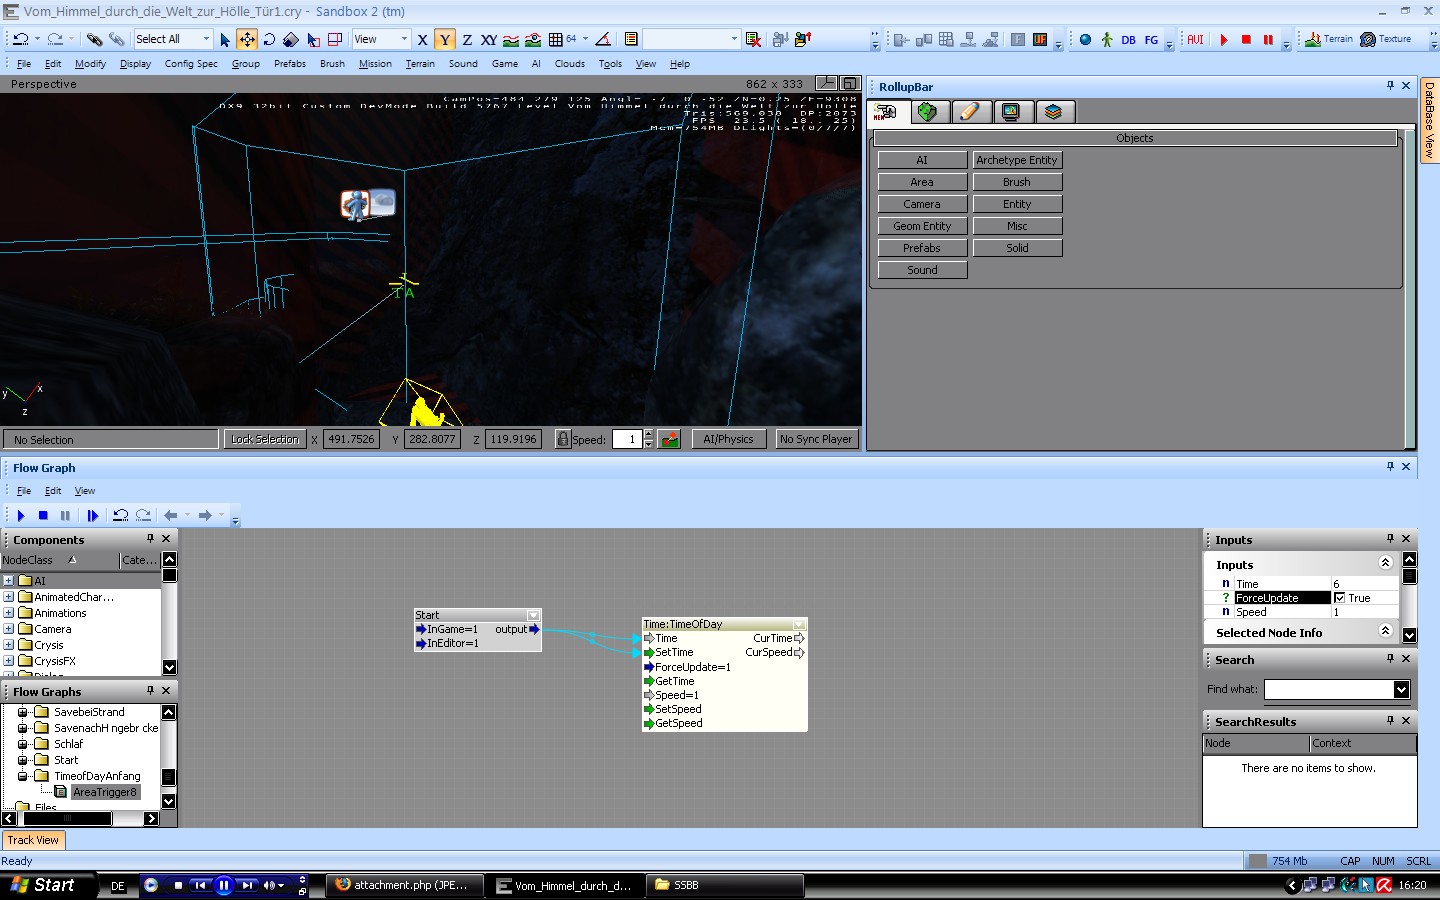Open the FG Flow Graph editor button
Viewport: 1440px width, 900px height.
pos(1151,40)
